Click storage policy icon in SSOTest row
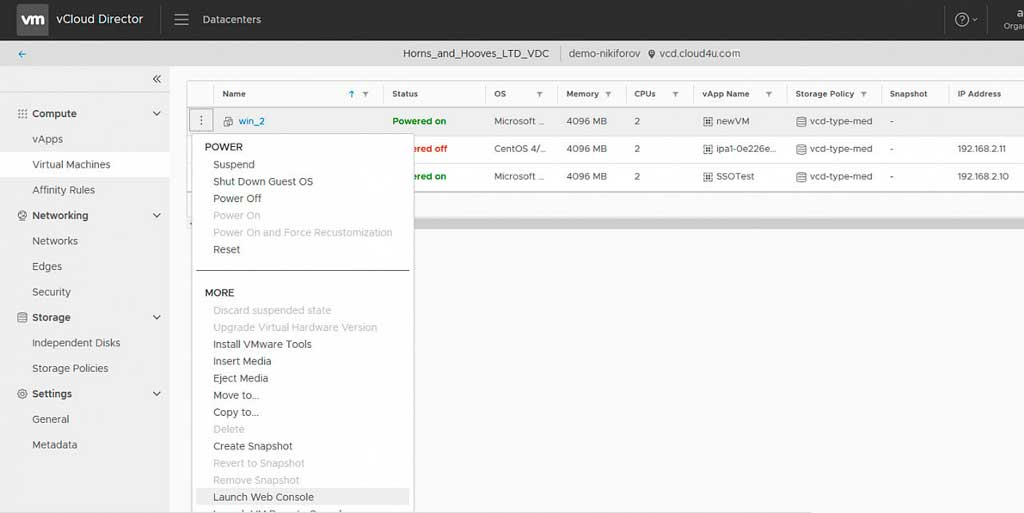Viewport: 1024px width, 513px height. click(x=801, y=176)
